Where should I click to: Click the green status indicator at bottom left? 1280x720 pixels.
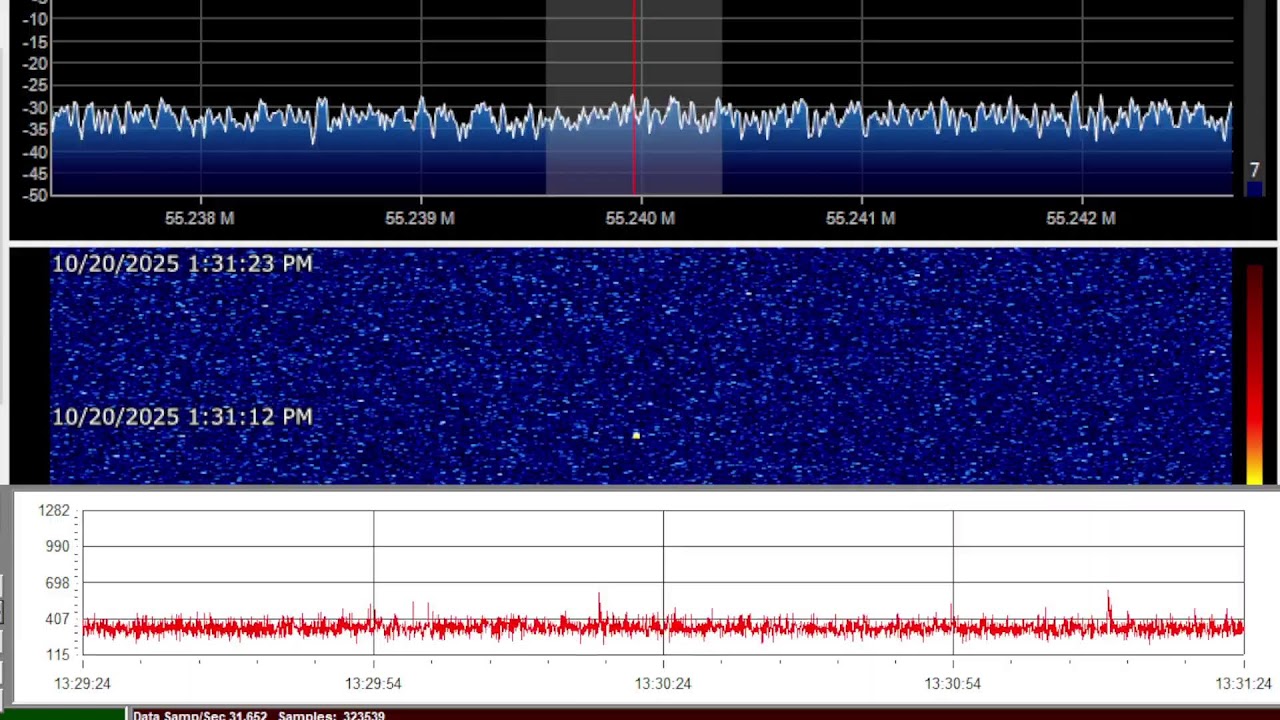point(62,714)
